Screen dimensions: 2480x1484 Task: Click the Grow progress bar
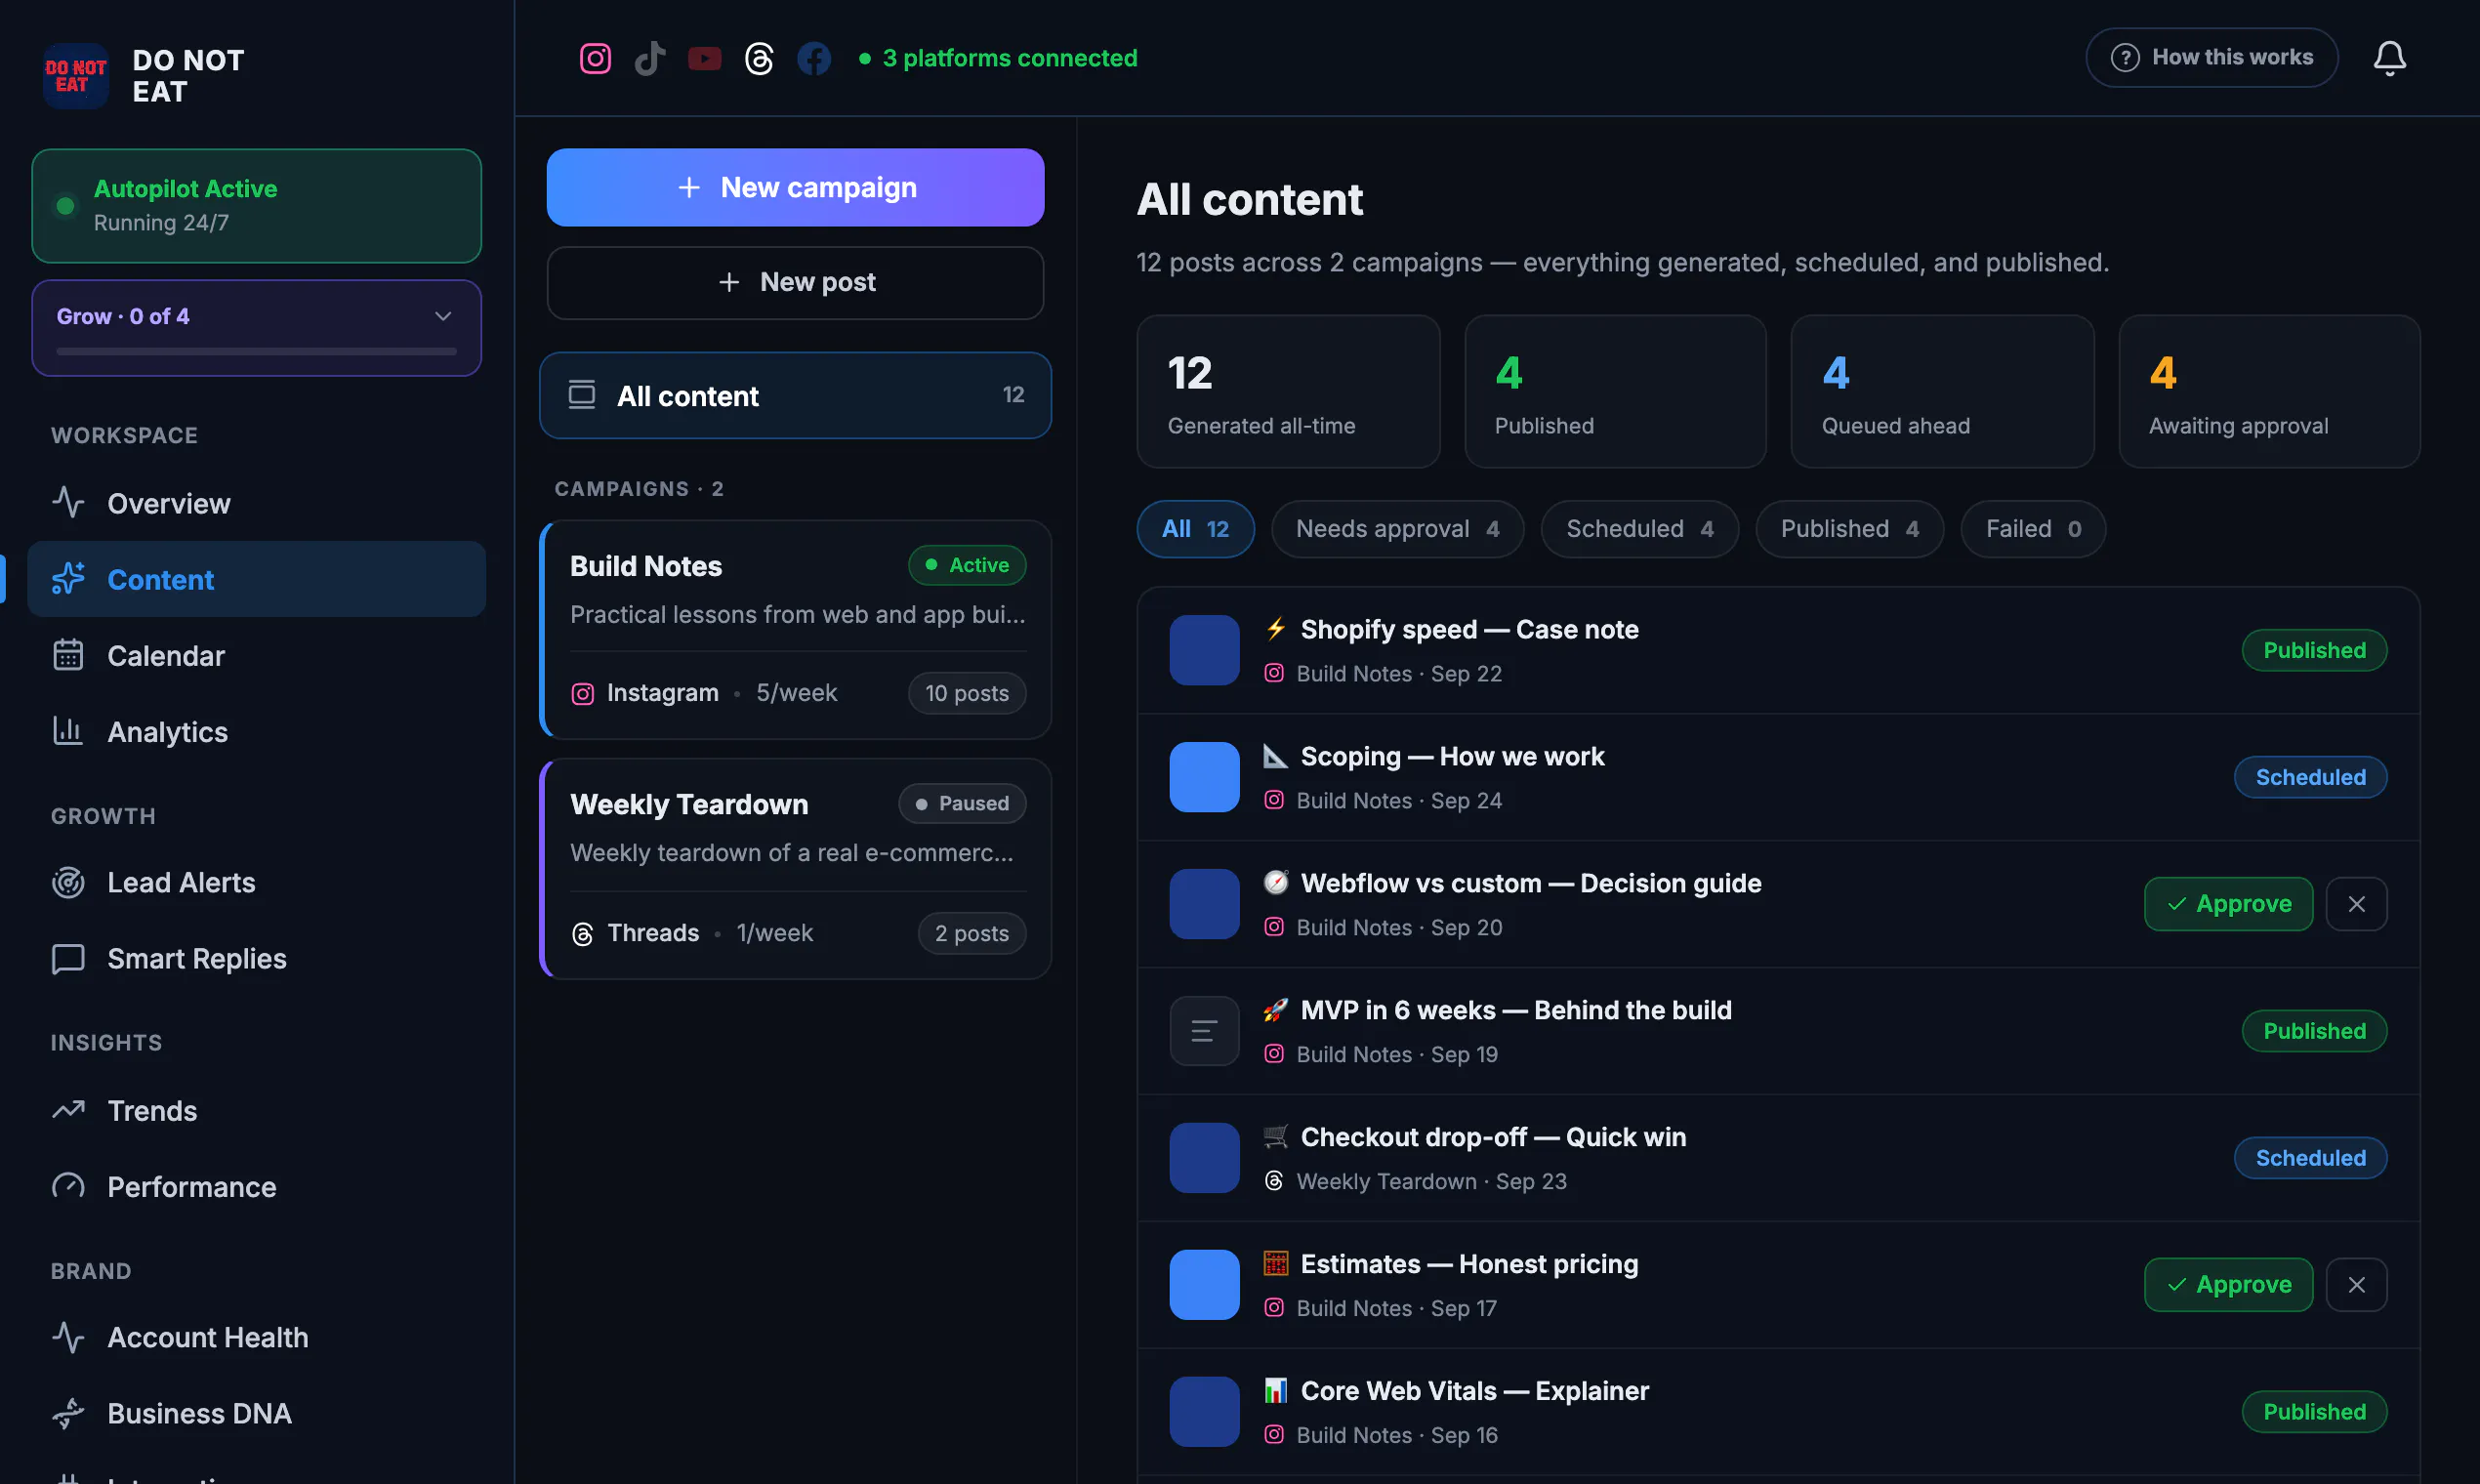256,352
